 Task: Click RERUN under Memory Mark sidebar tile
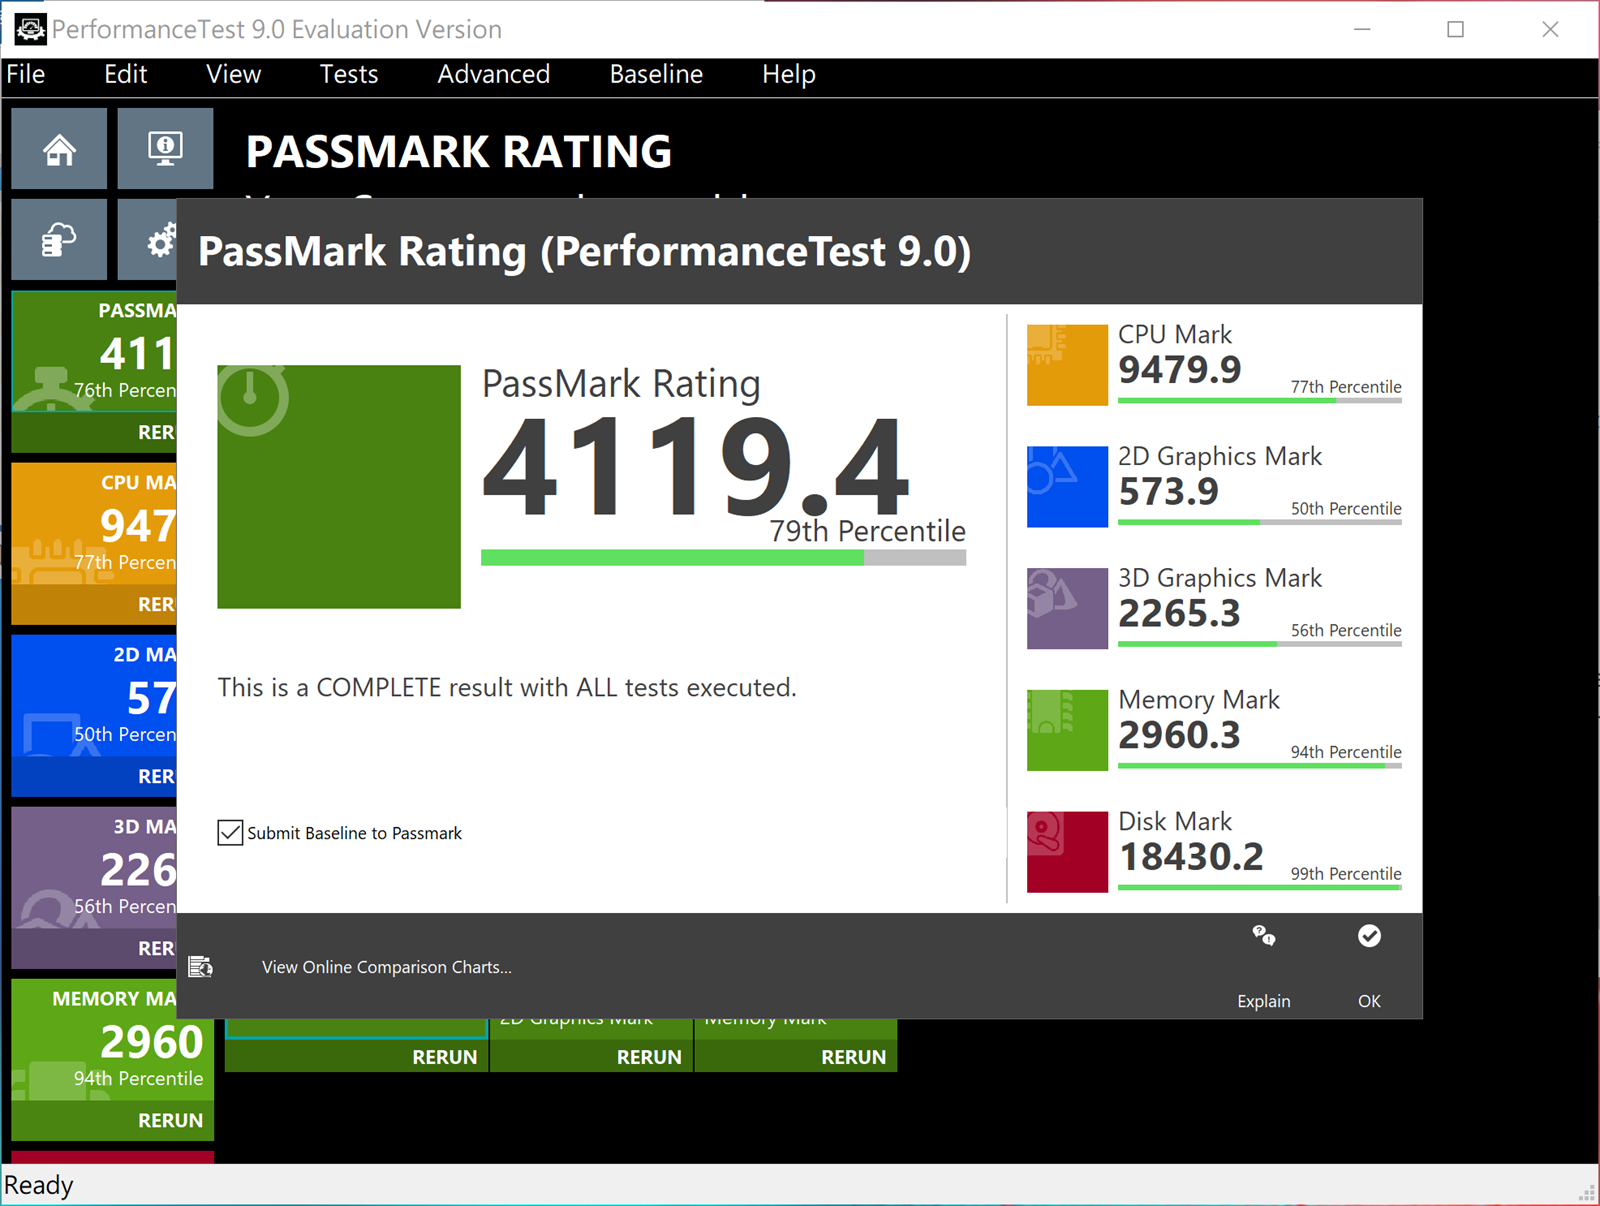[x=170, y=1120]
